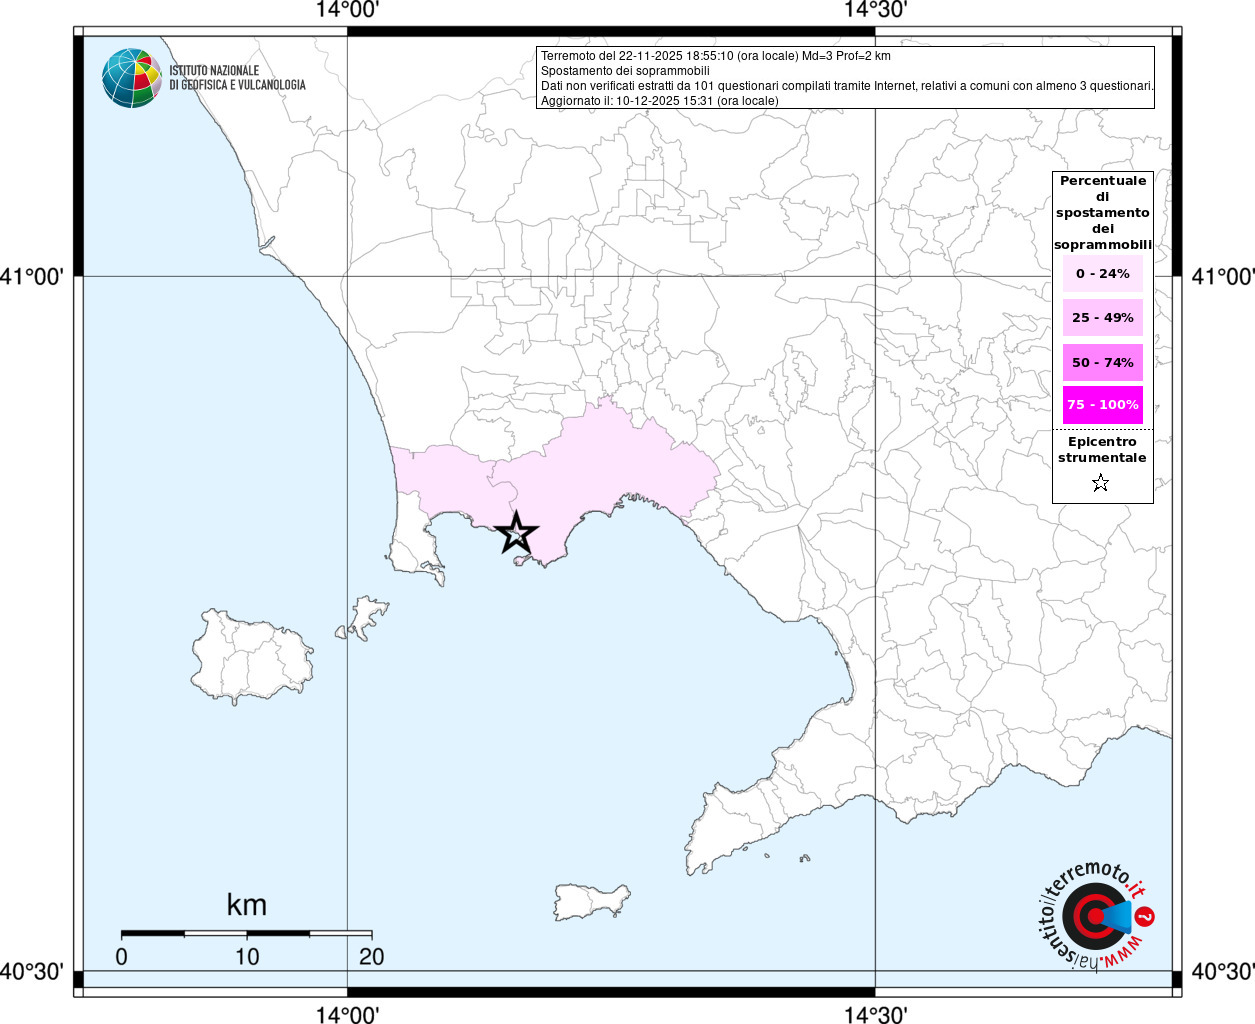Select the 75 - 100% legend swatch
This screenshot has width=1255, height=1024.
tap(1103, 405)
